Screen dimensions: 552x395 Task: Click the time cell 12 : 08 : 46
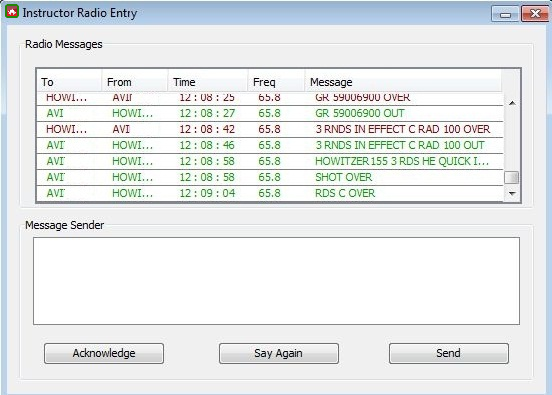point(207,145)
